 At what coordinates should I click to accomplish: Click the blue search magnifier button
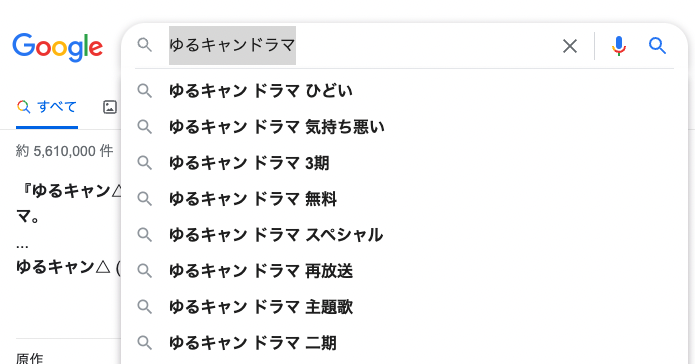pyautogui.click(x=657, y=45)
